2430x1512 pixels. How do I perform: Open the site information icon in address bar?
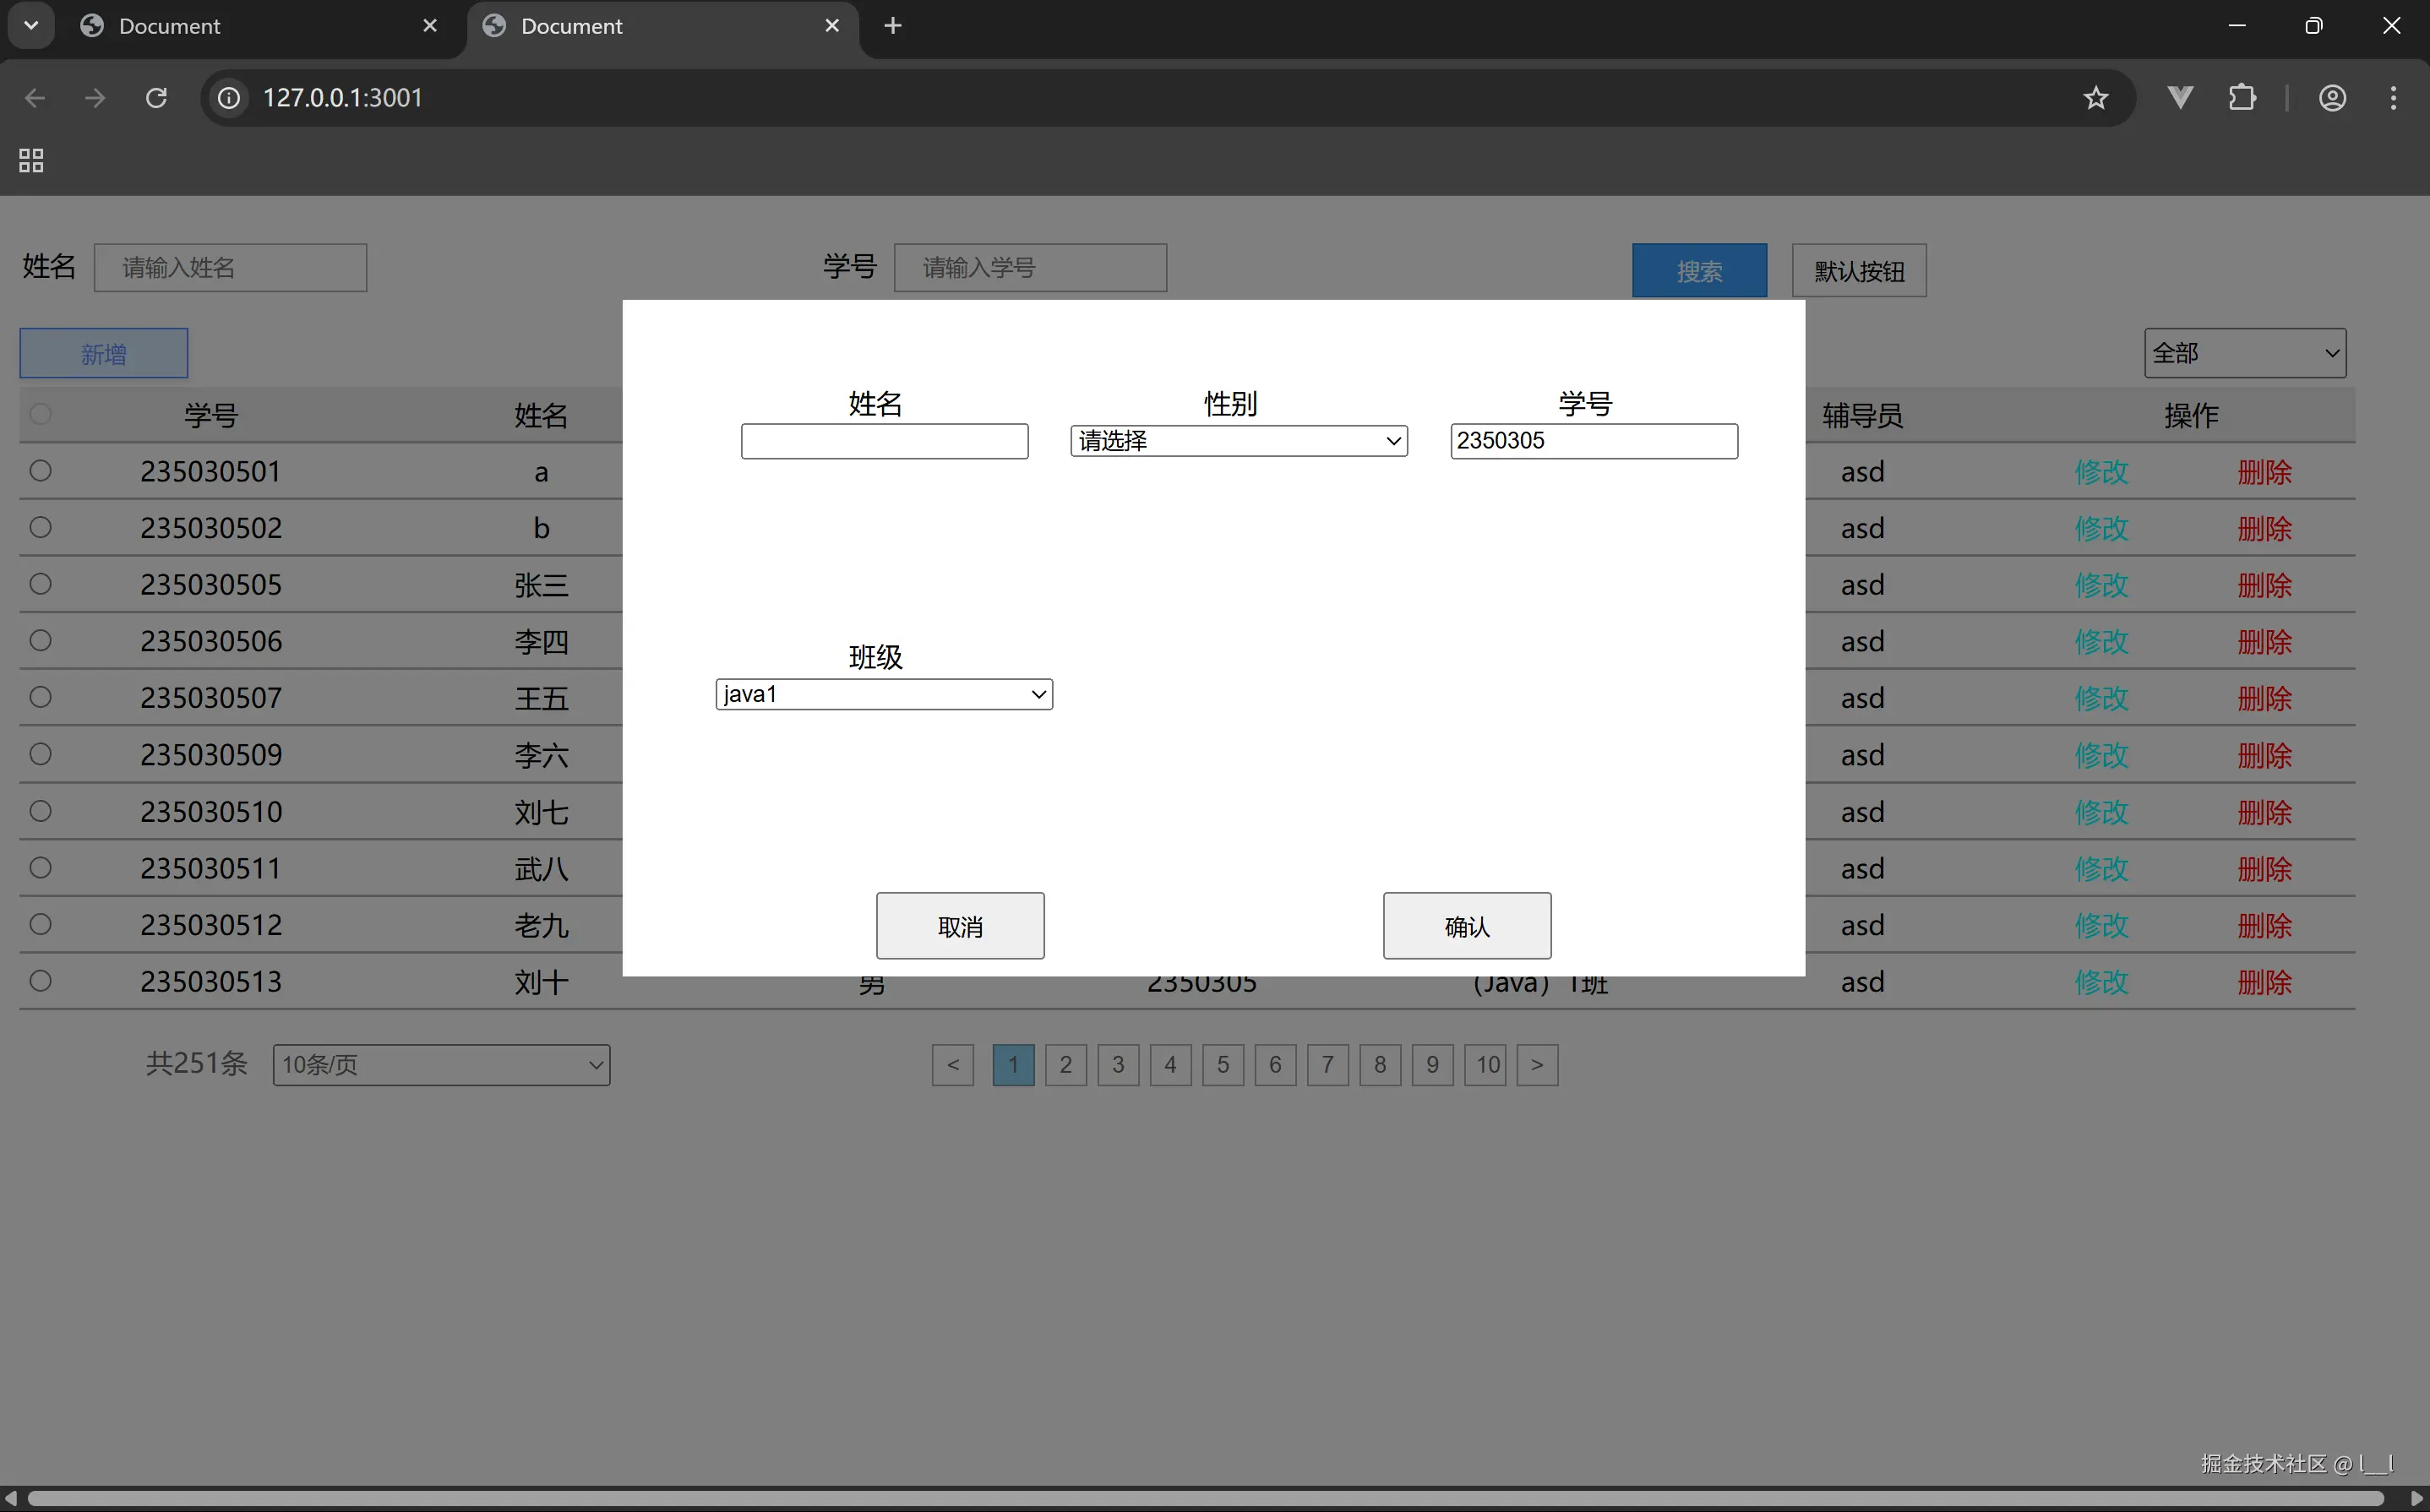coord(228,97)
